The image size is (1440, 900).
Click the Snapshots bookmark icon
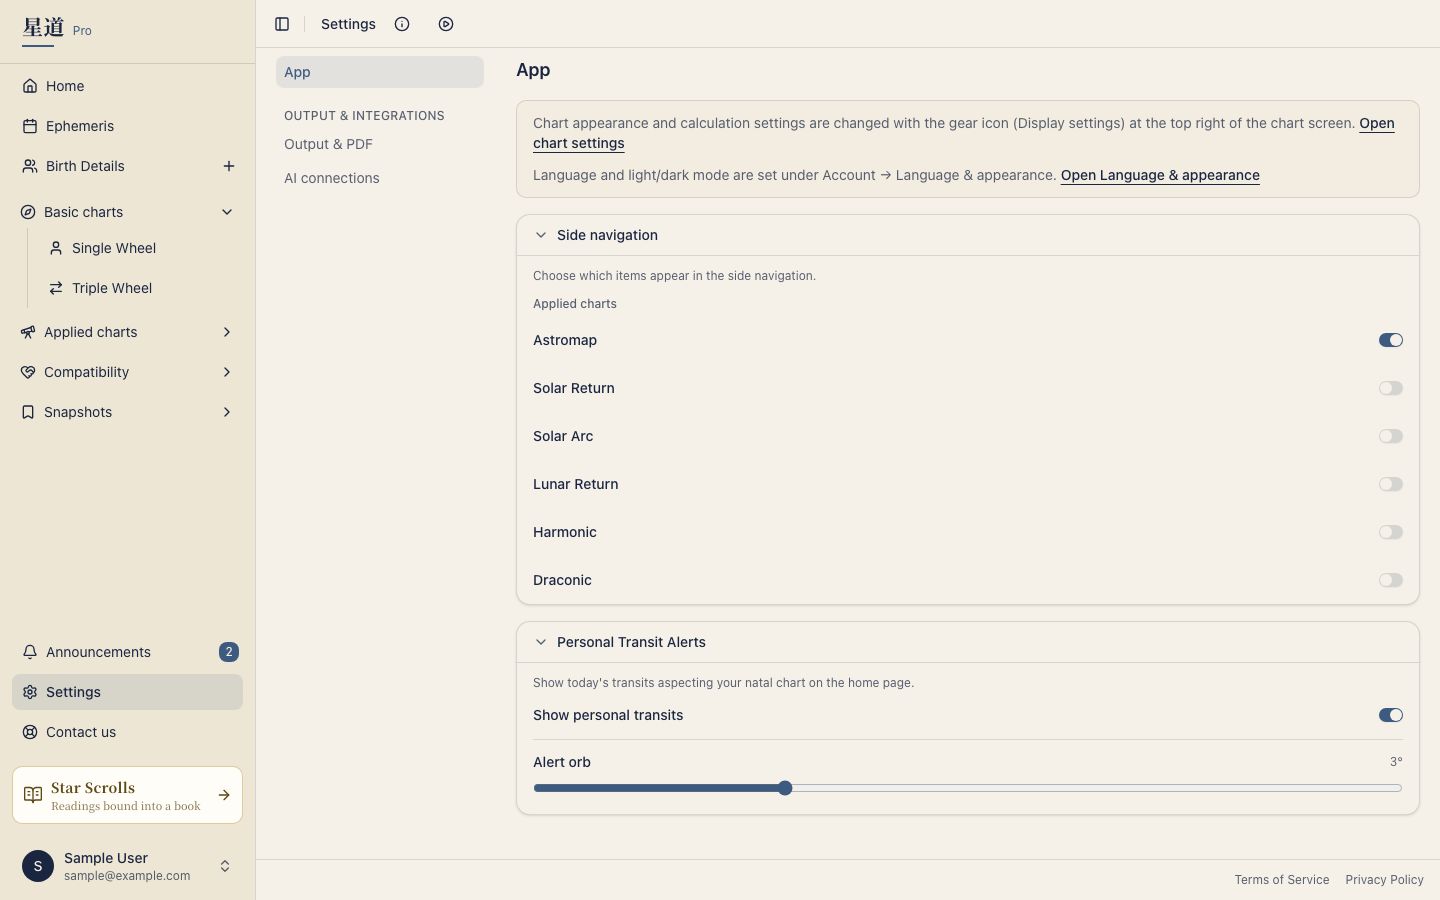28,412
